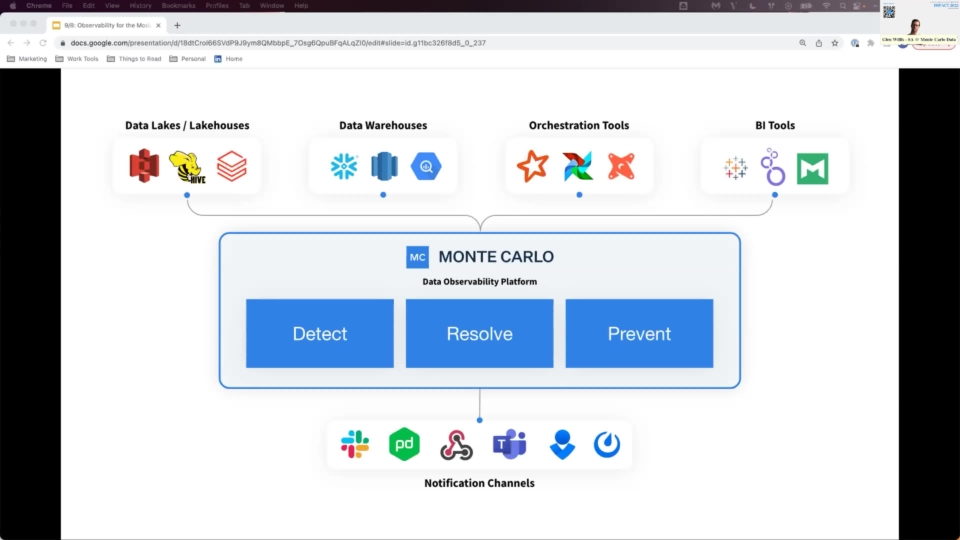Viewport: 960px width, 540px height.
Task: Click the Resolve blue box
Action: click(479, 334)
